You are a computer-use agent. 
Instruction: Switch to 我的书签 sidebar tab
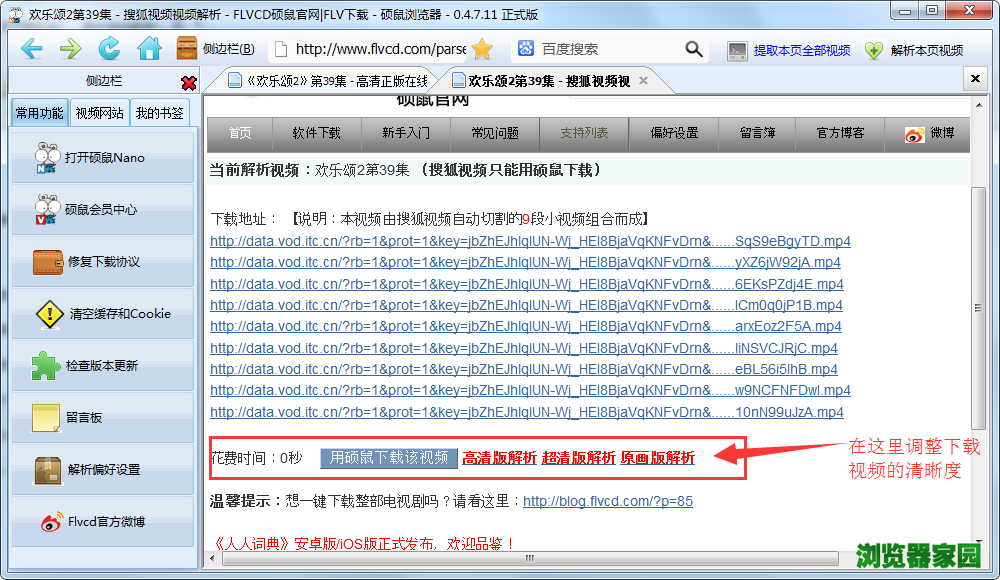coord(160,113)
